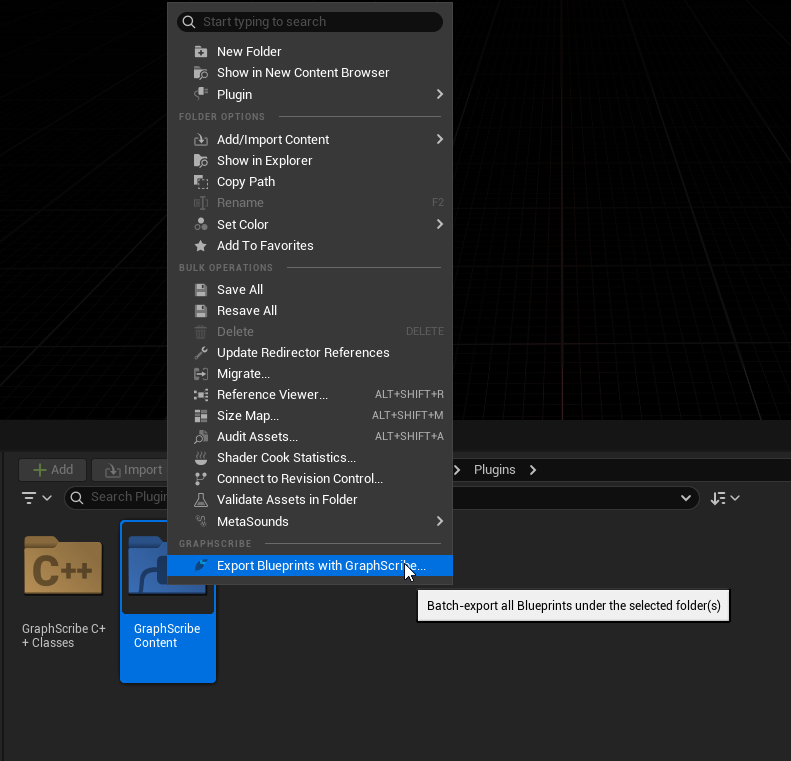Image resolution: width=791 pixels, height=761 pixels.
Task: Click the Copy Path icon
Action: [201, 182]
